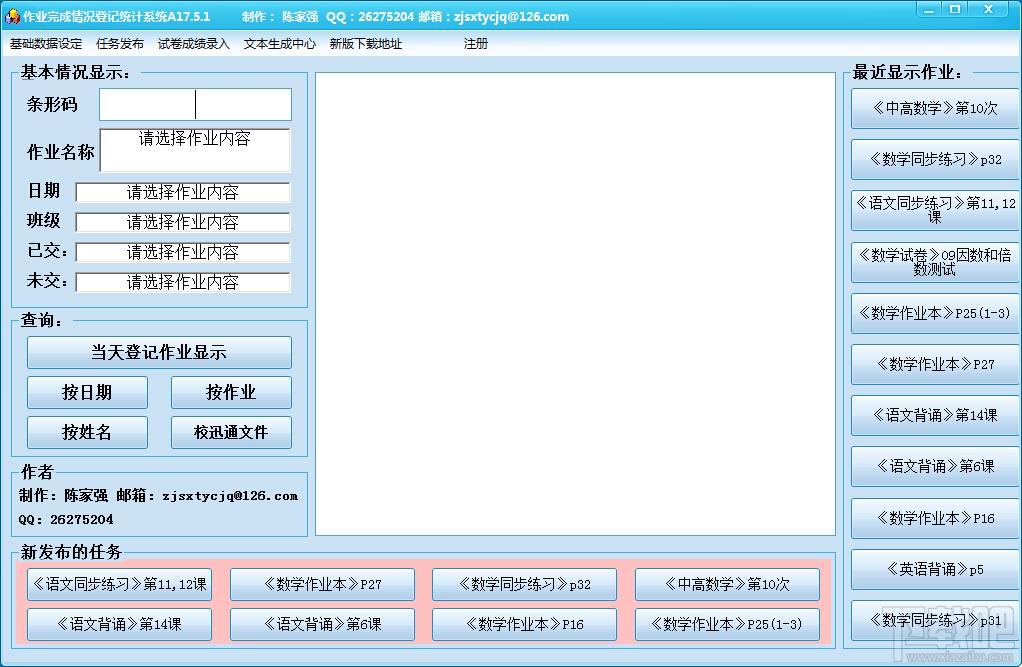
Task: Minimize the application window
Action: [x=929, y=9]
